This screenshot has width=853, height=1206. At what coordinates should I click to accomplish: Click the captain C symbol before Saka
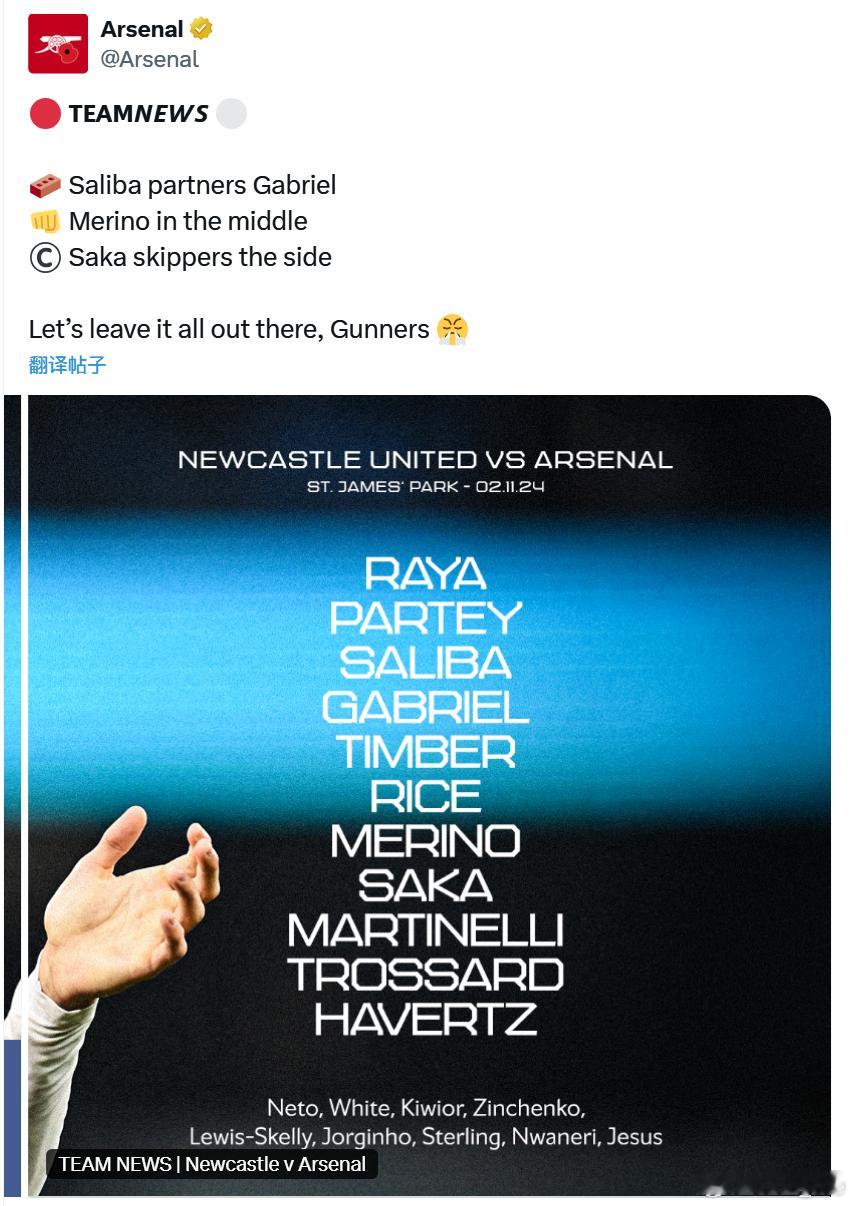coord(45,258)
